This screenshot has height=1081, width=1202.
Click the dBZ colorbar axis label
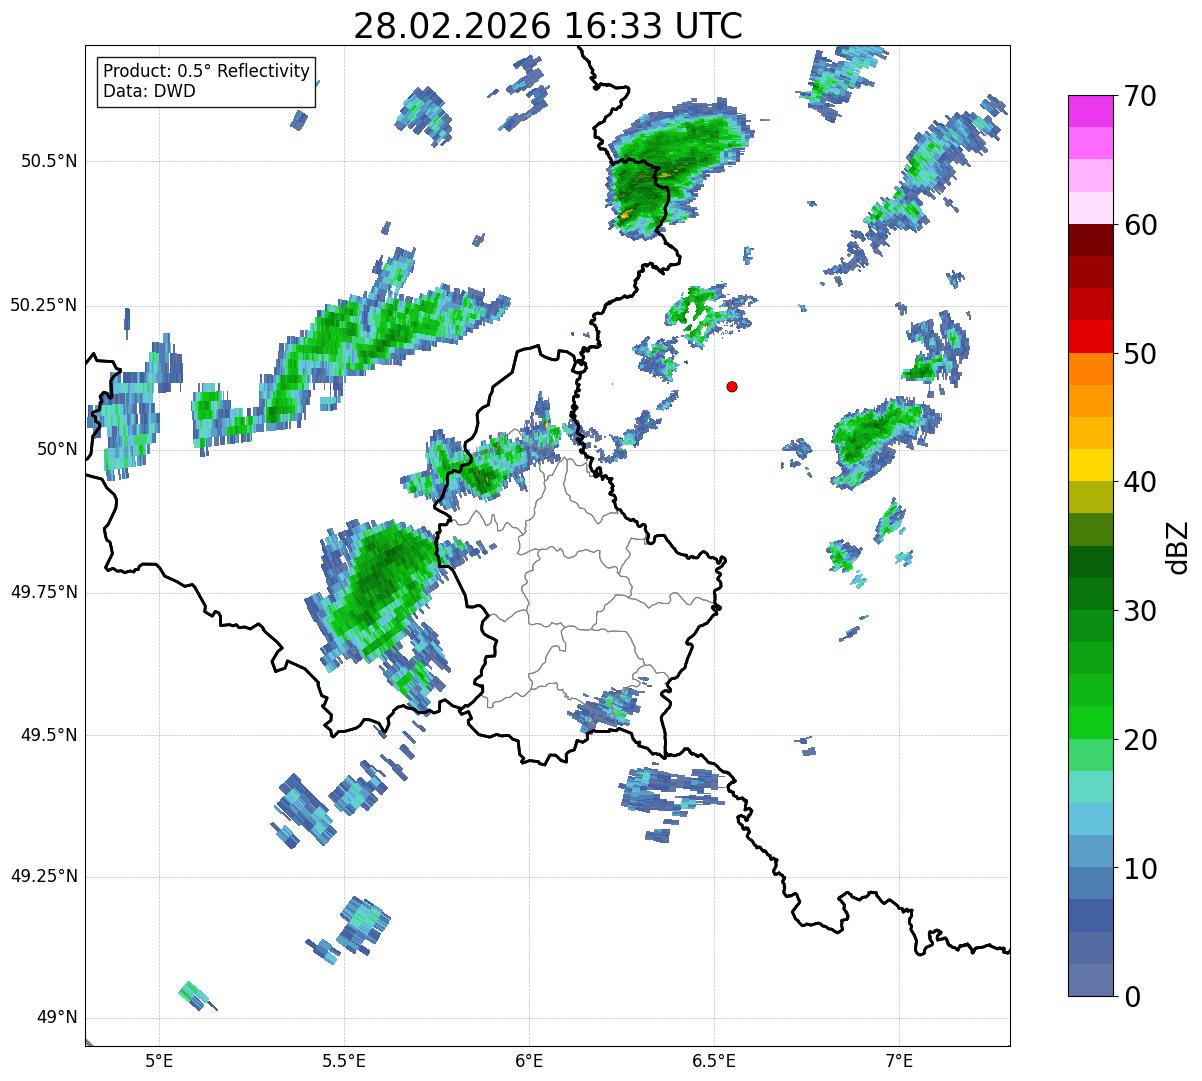1178,546
